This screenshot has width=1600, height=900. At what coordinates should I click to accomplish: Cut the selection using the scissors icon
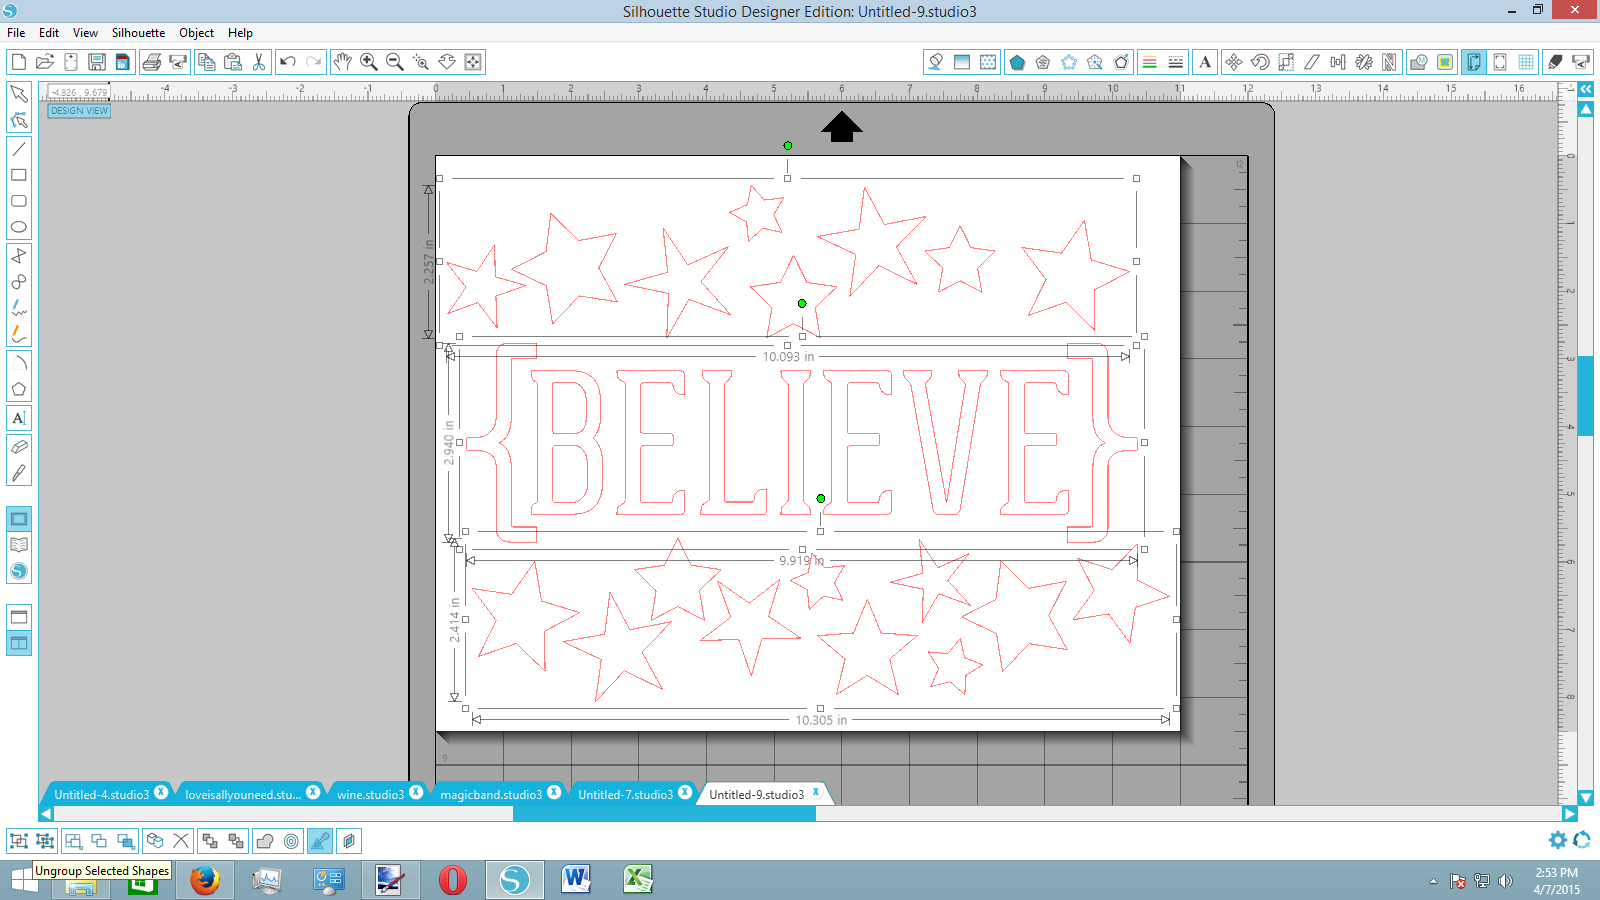pos(259,62)
